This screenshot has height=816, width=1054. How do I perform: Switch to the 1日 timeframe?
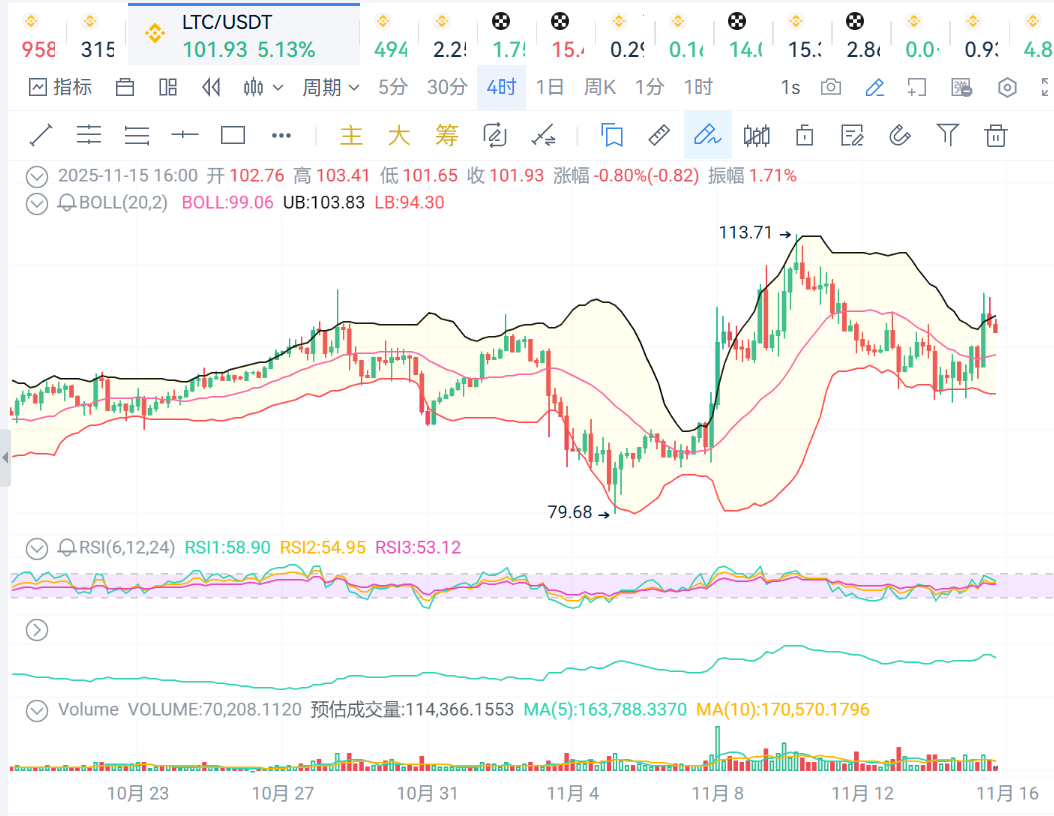point(550,88)
